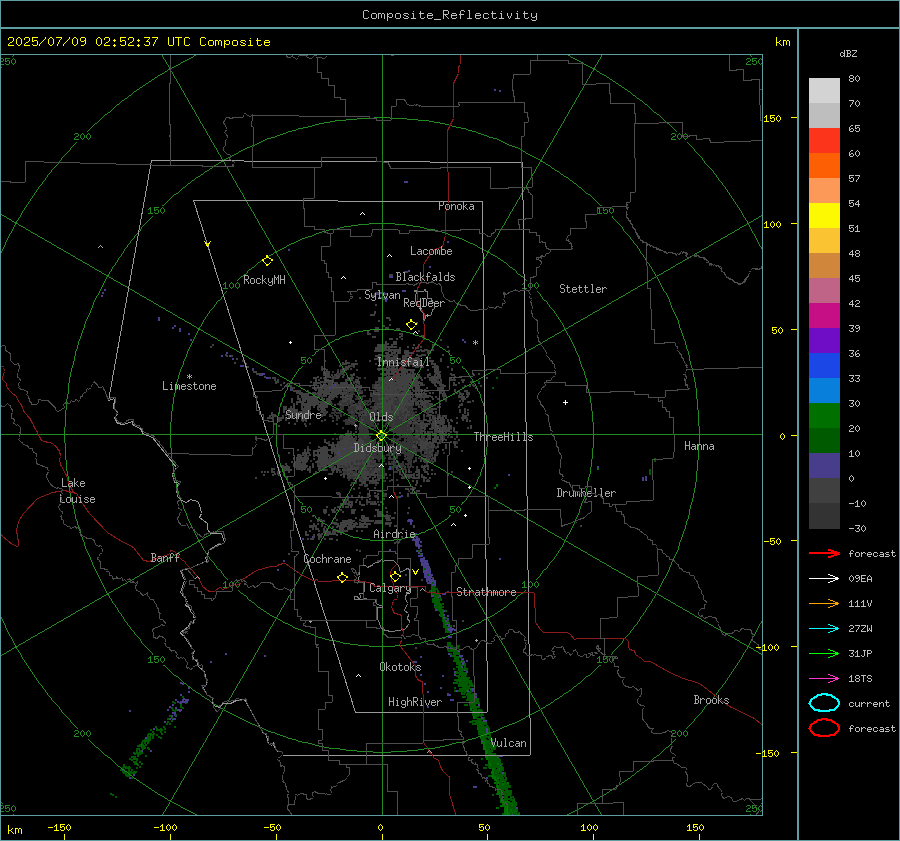
Task: Click the Limestone label
Action: pos(189,386)
